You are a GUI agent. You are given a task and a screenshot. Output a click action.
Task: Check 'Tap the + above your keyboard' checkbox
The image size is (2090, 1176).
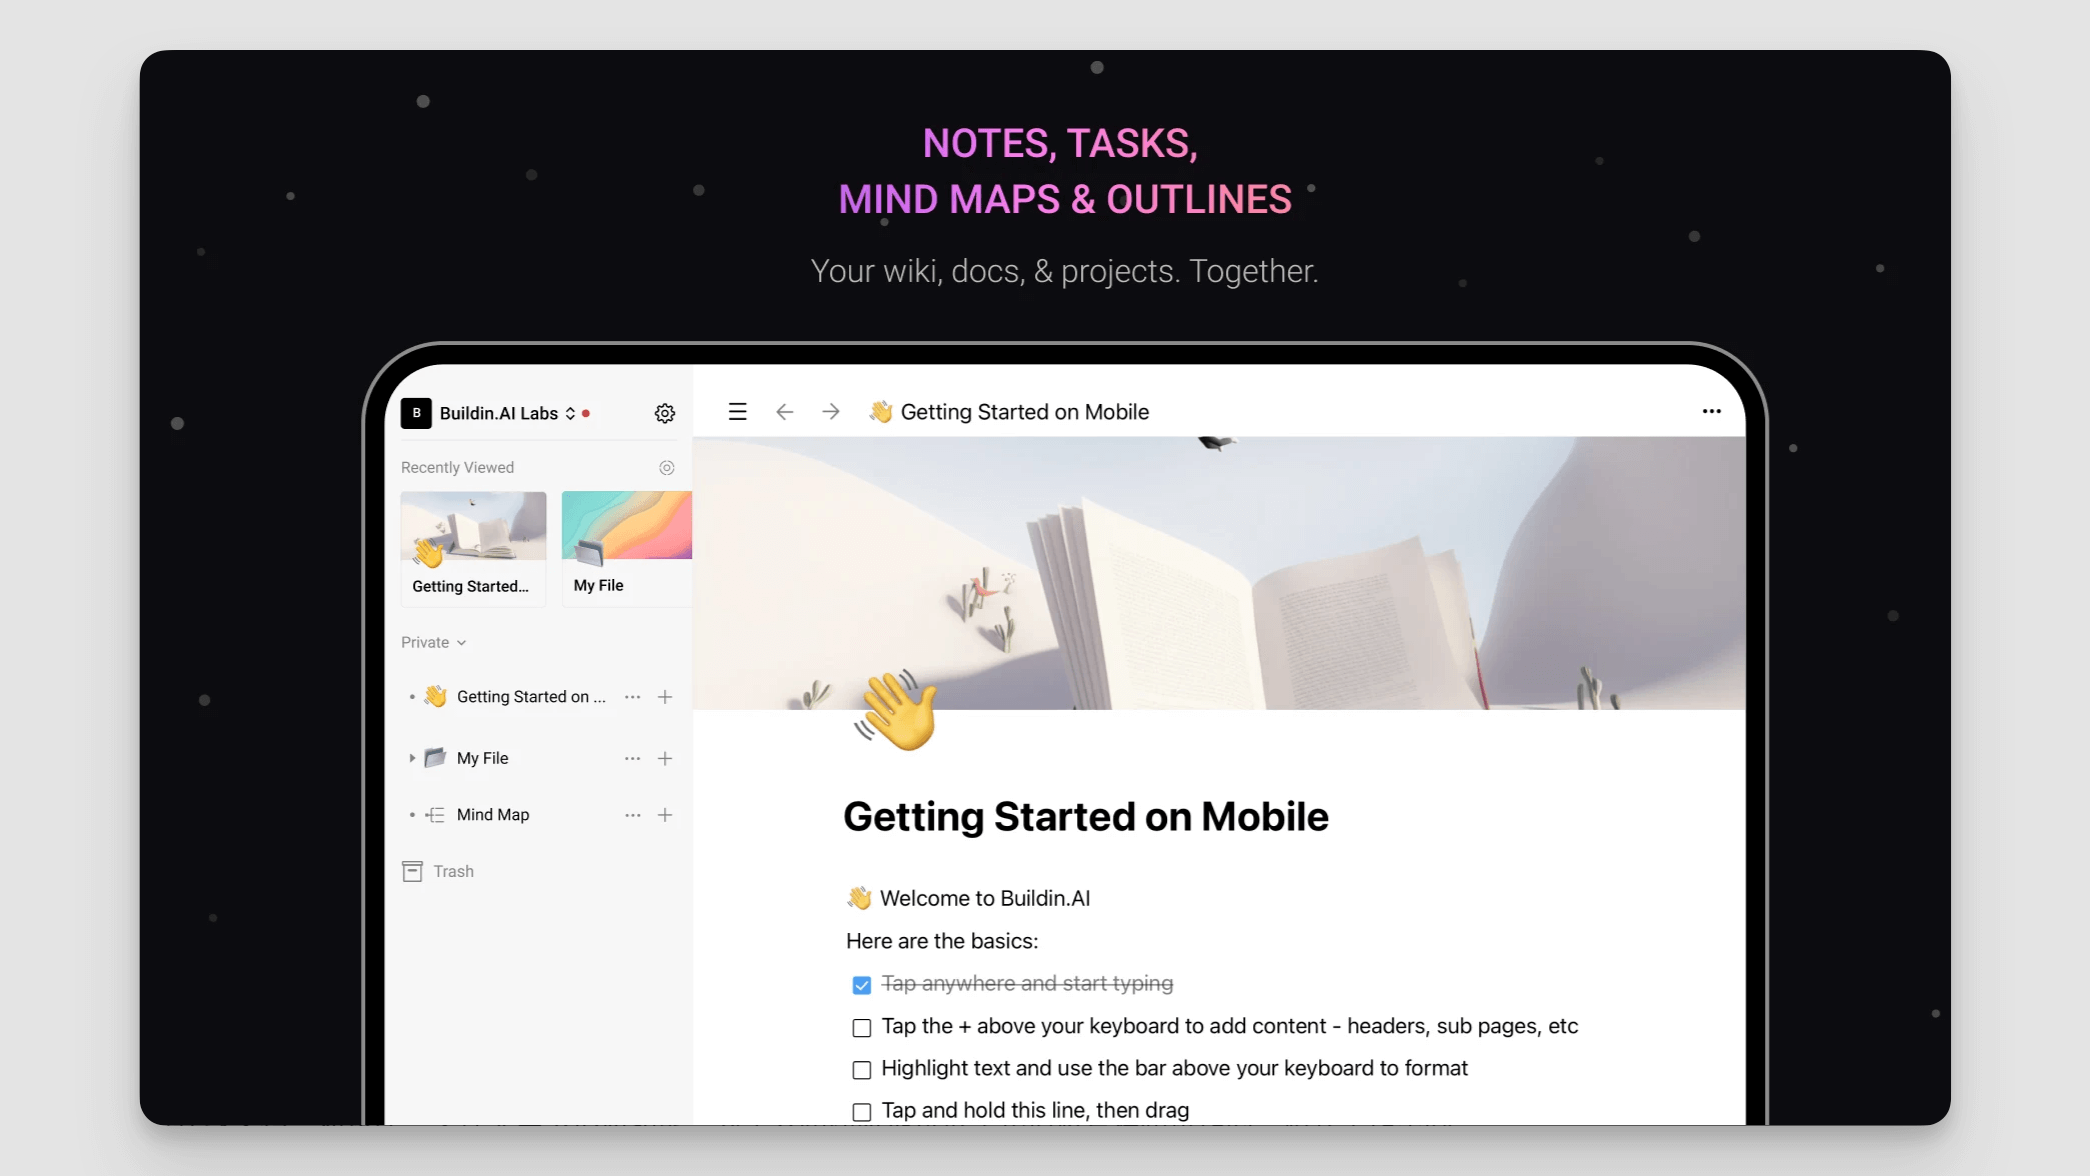862,1028
